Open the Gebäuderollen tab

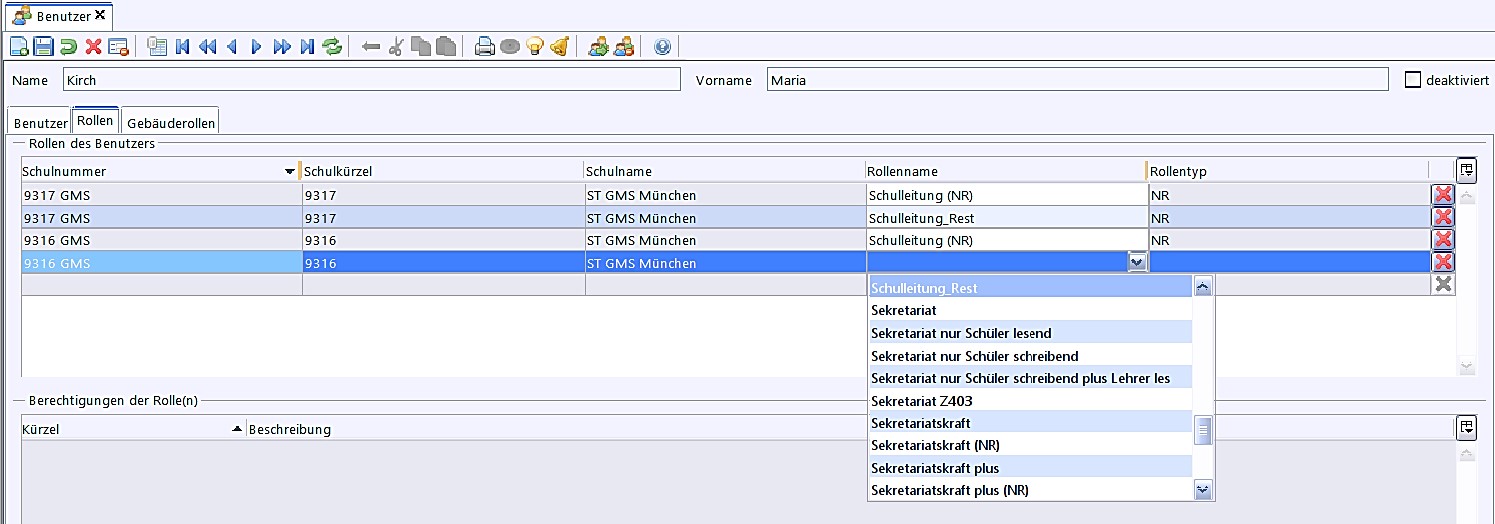(x=170, y=123)
